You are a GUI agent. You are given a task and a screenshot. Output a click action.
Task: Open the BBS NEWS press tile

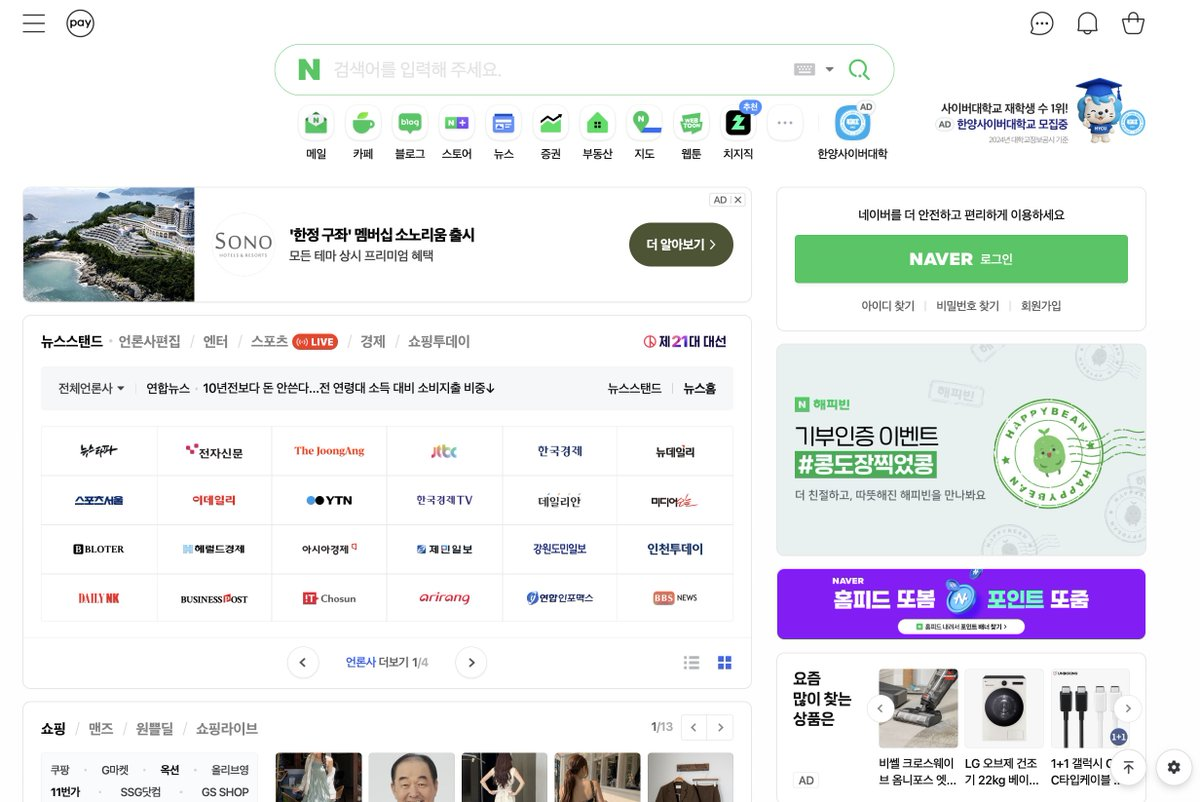click(x=675, y=598)
